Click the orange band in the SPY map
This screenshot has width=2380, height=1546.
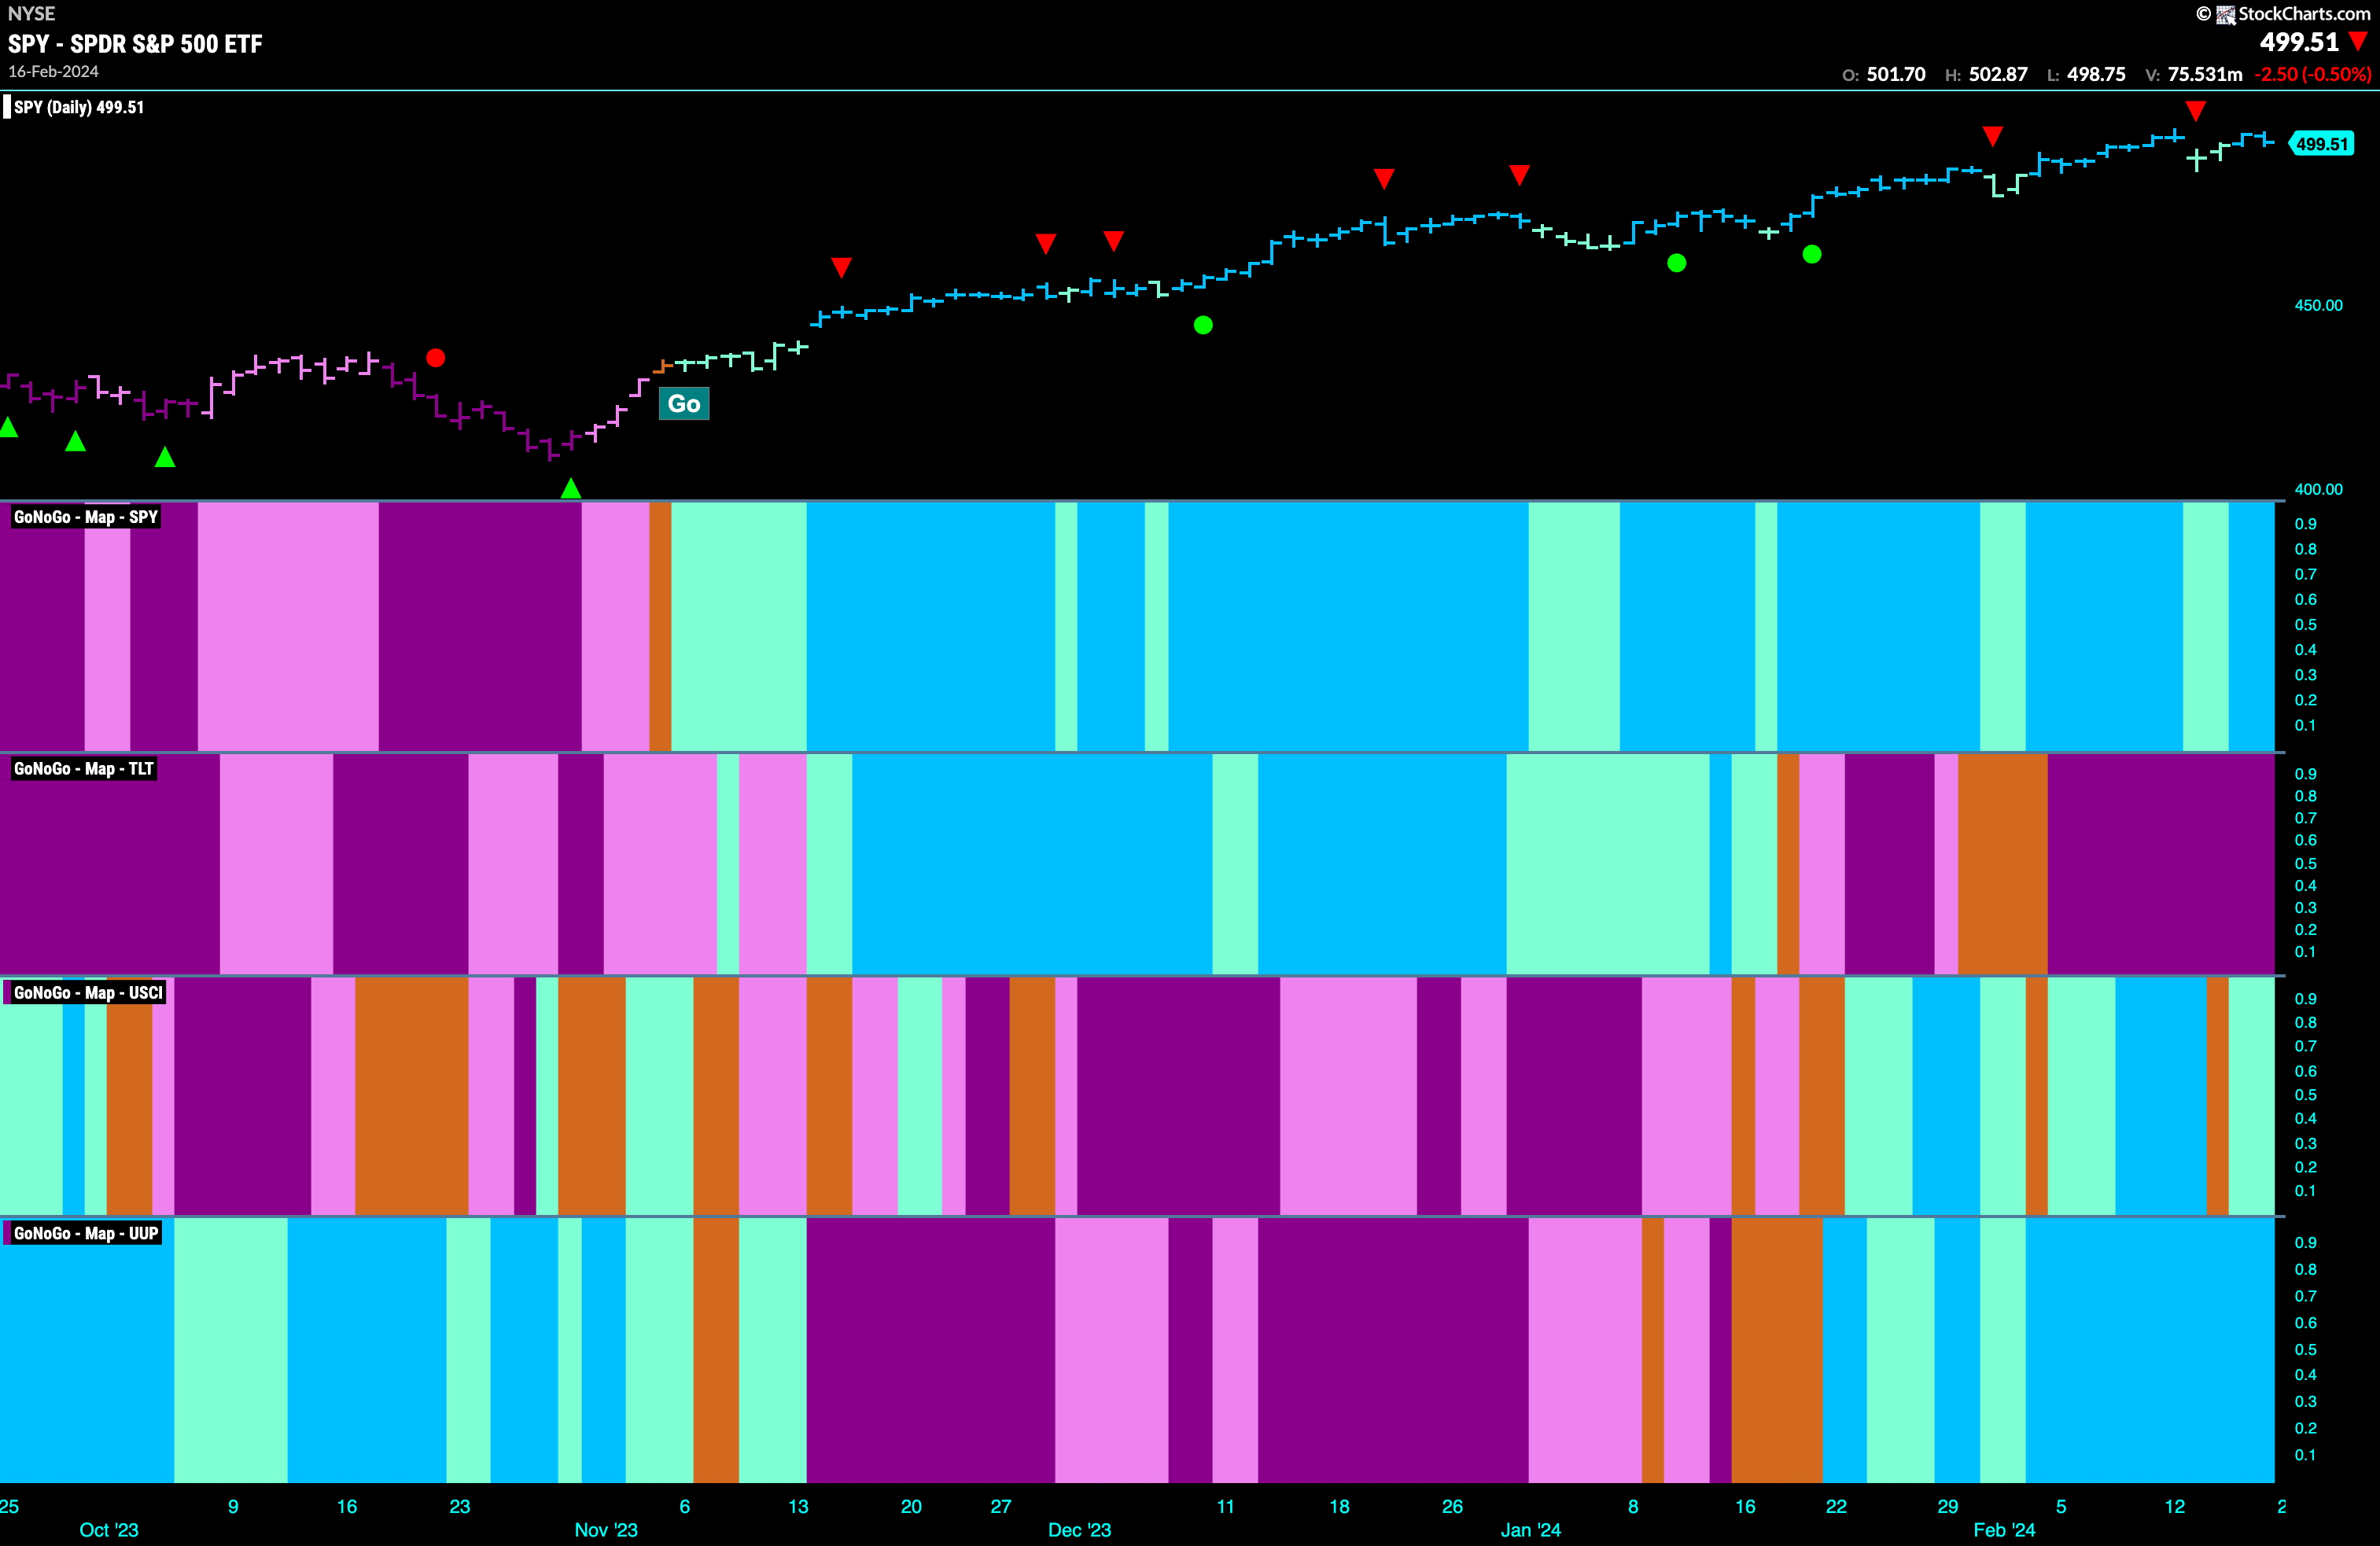(660, 626)
